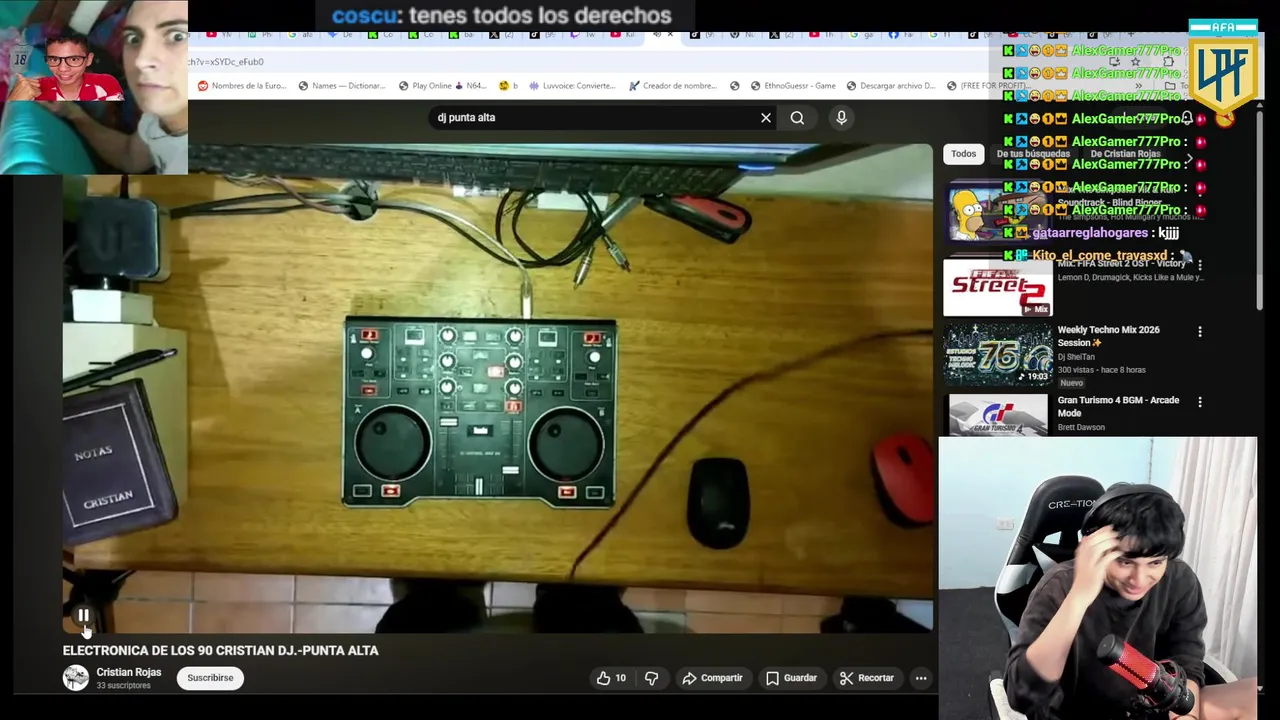The width and height of the screenshot is (1280, 720).
Task: Open options menu for Weekly Techno Mix
Action: click(x=1200, y=331)
